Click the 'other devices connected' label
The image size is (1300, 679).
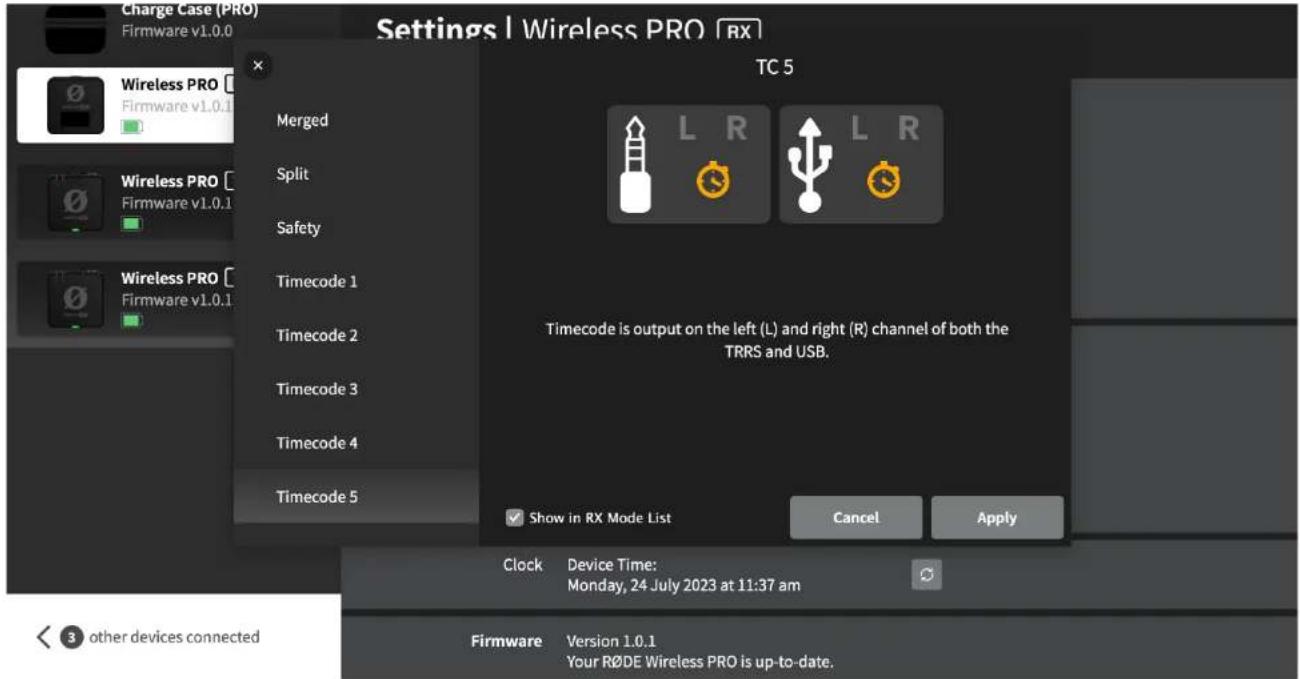[174, 637]
